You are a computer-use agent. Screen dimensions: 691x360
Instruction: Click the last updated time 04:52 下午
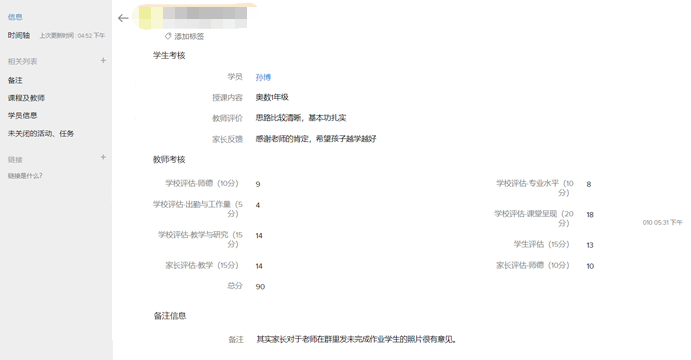tap(91, 36)
